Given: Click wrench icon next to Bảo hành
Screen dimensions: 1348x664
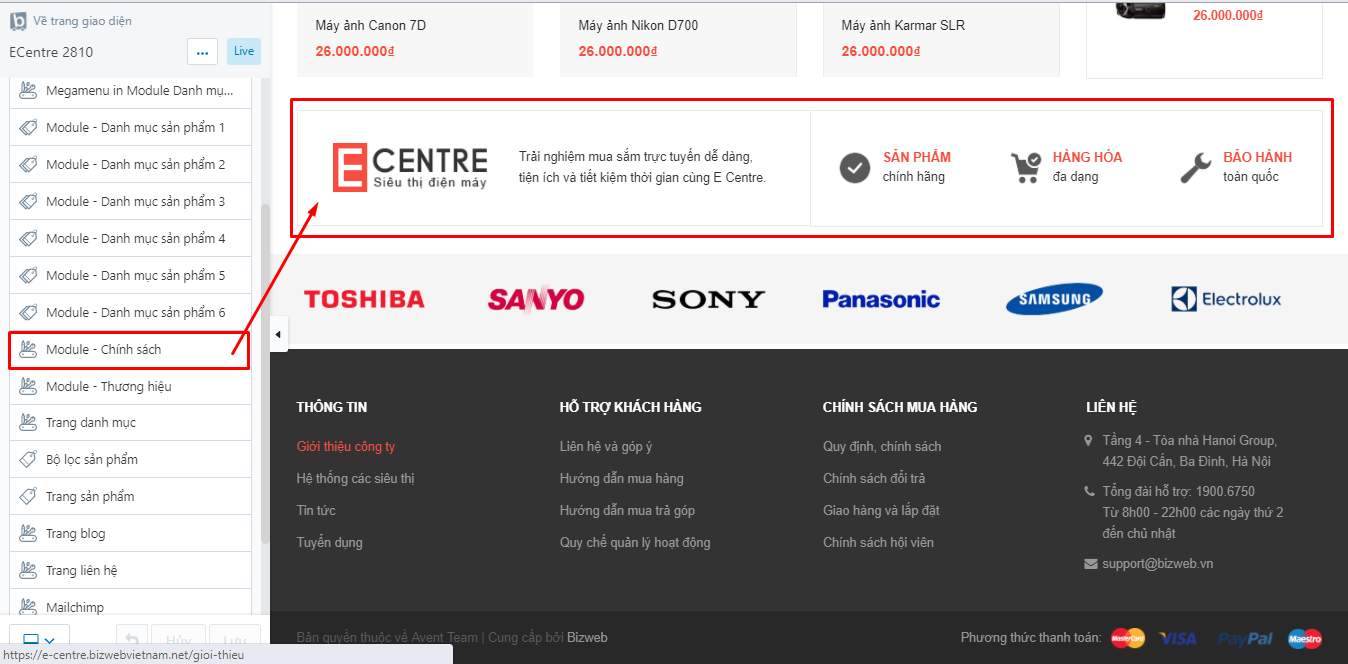Looking at the screenshot, I should 1195,168.
